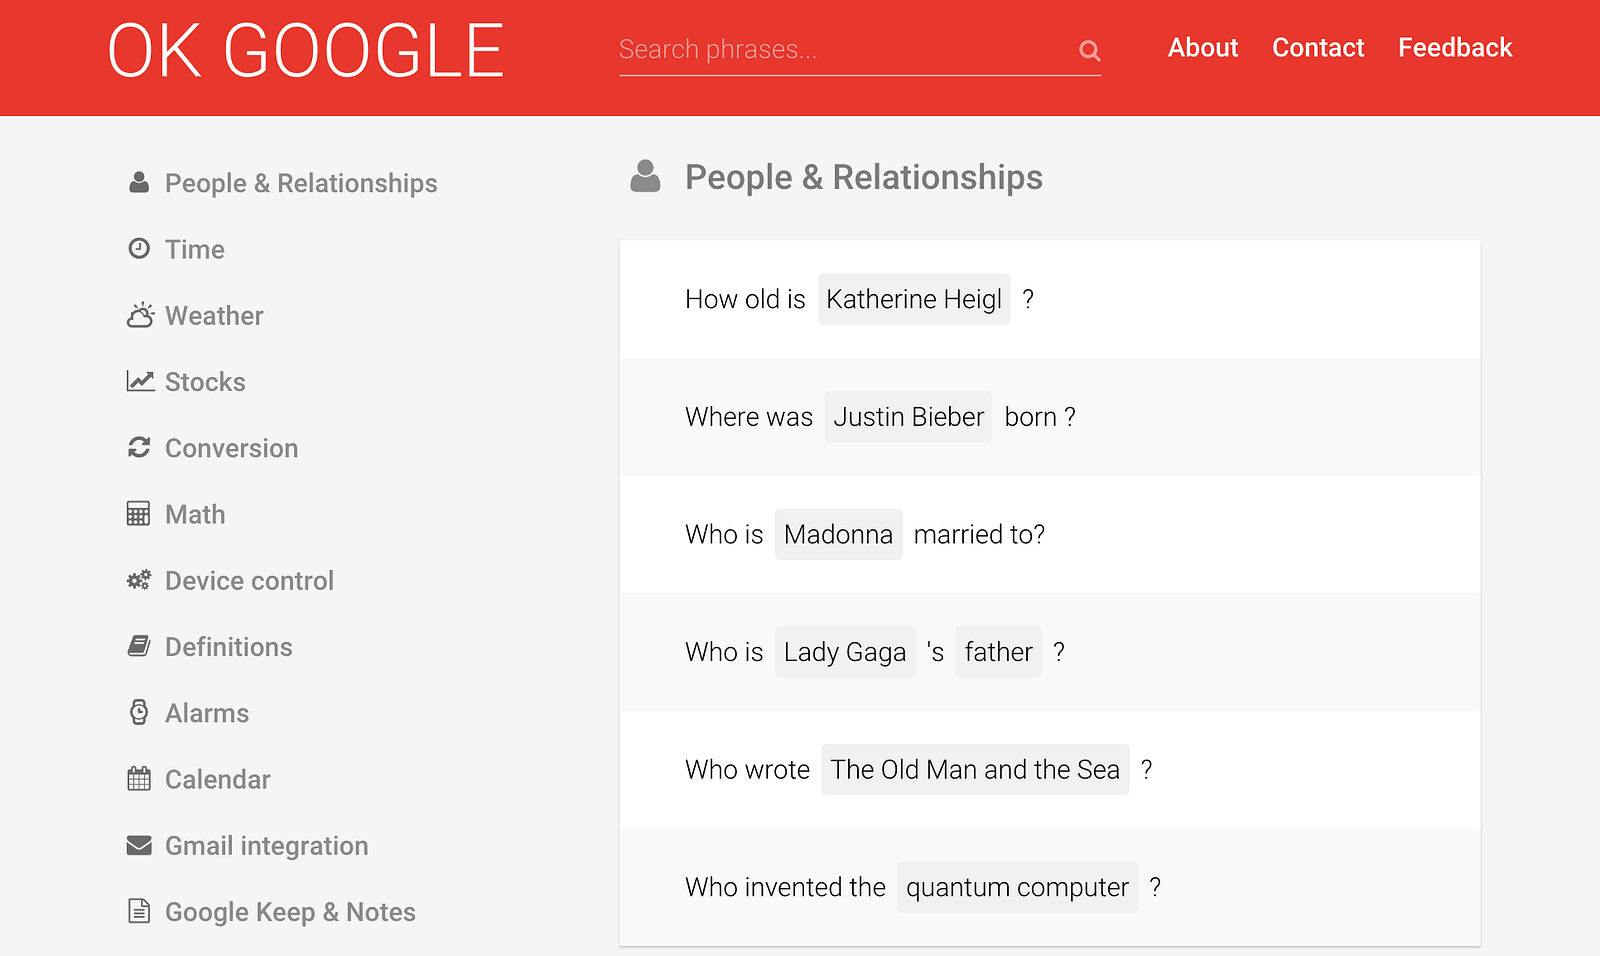
Task: Open the Feedback link in header
Action: (1455, 48)
